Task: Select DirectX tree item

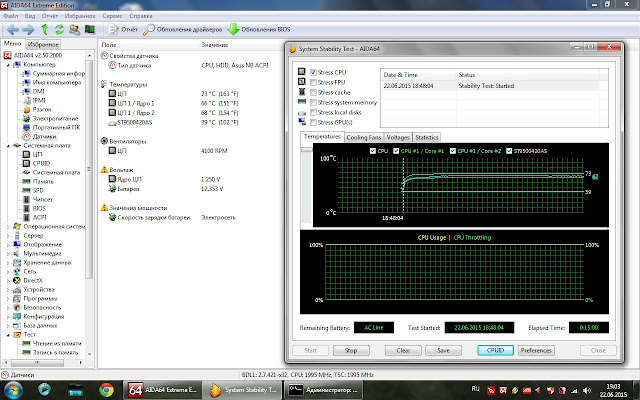Action: [28, 280]
